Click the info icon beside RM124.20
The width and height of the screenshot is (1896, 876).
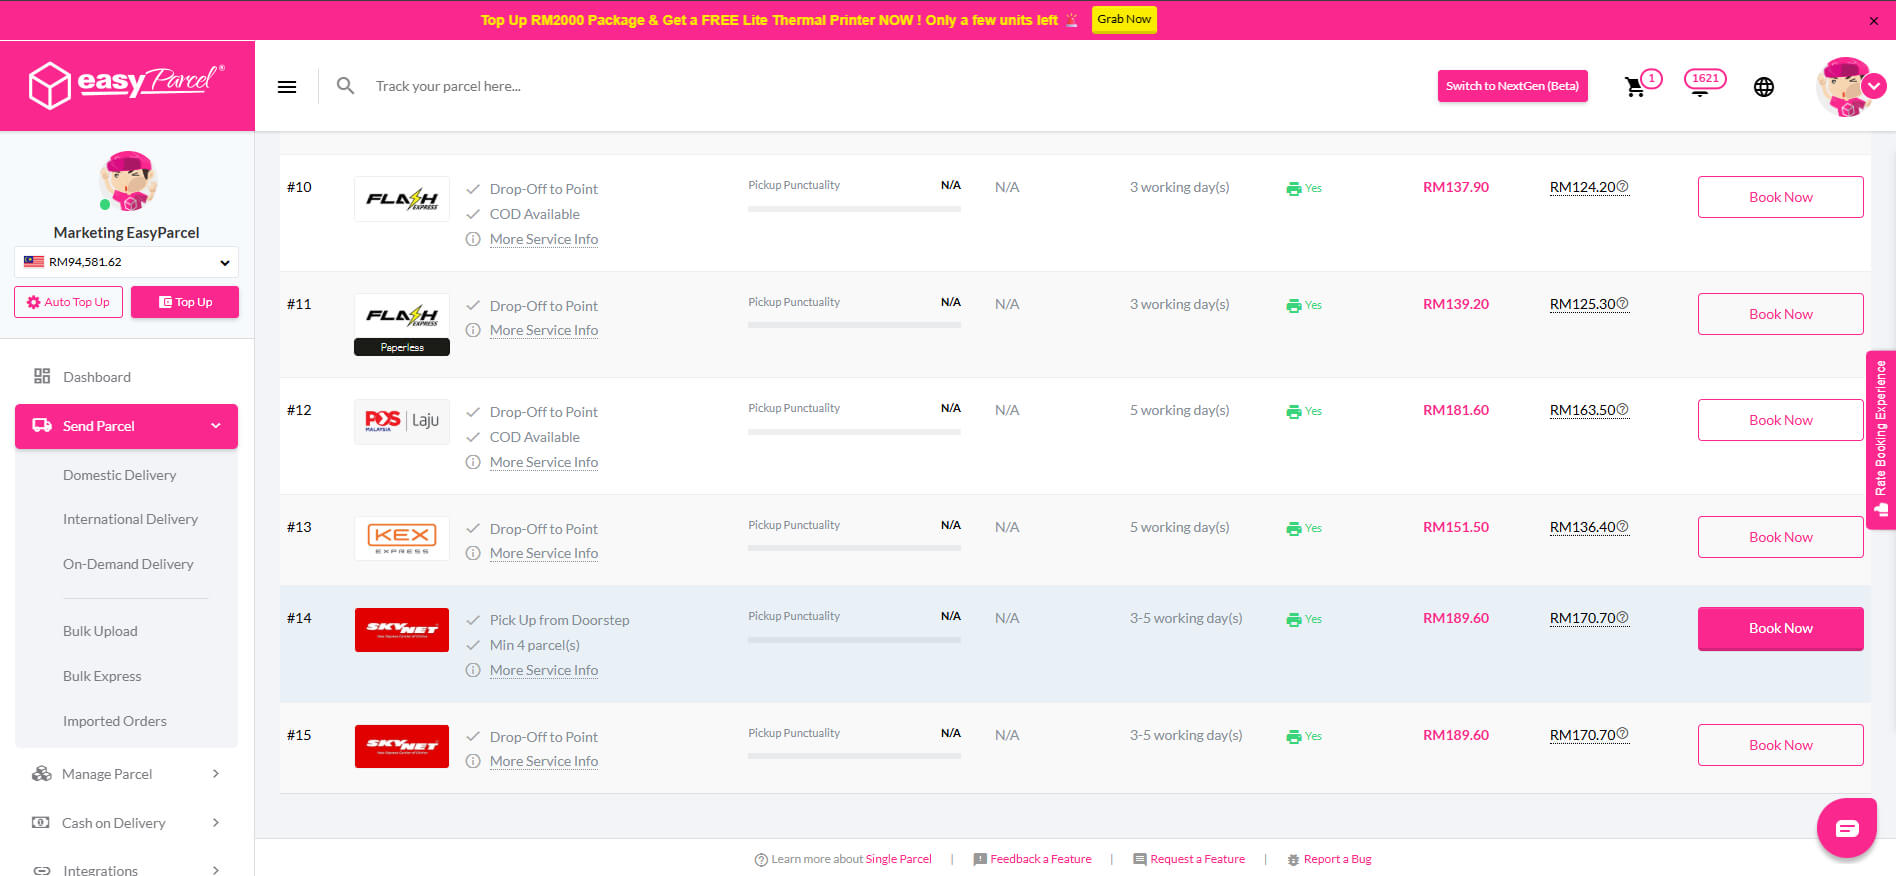[1623, 186]
